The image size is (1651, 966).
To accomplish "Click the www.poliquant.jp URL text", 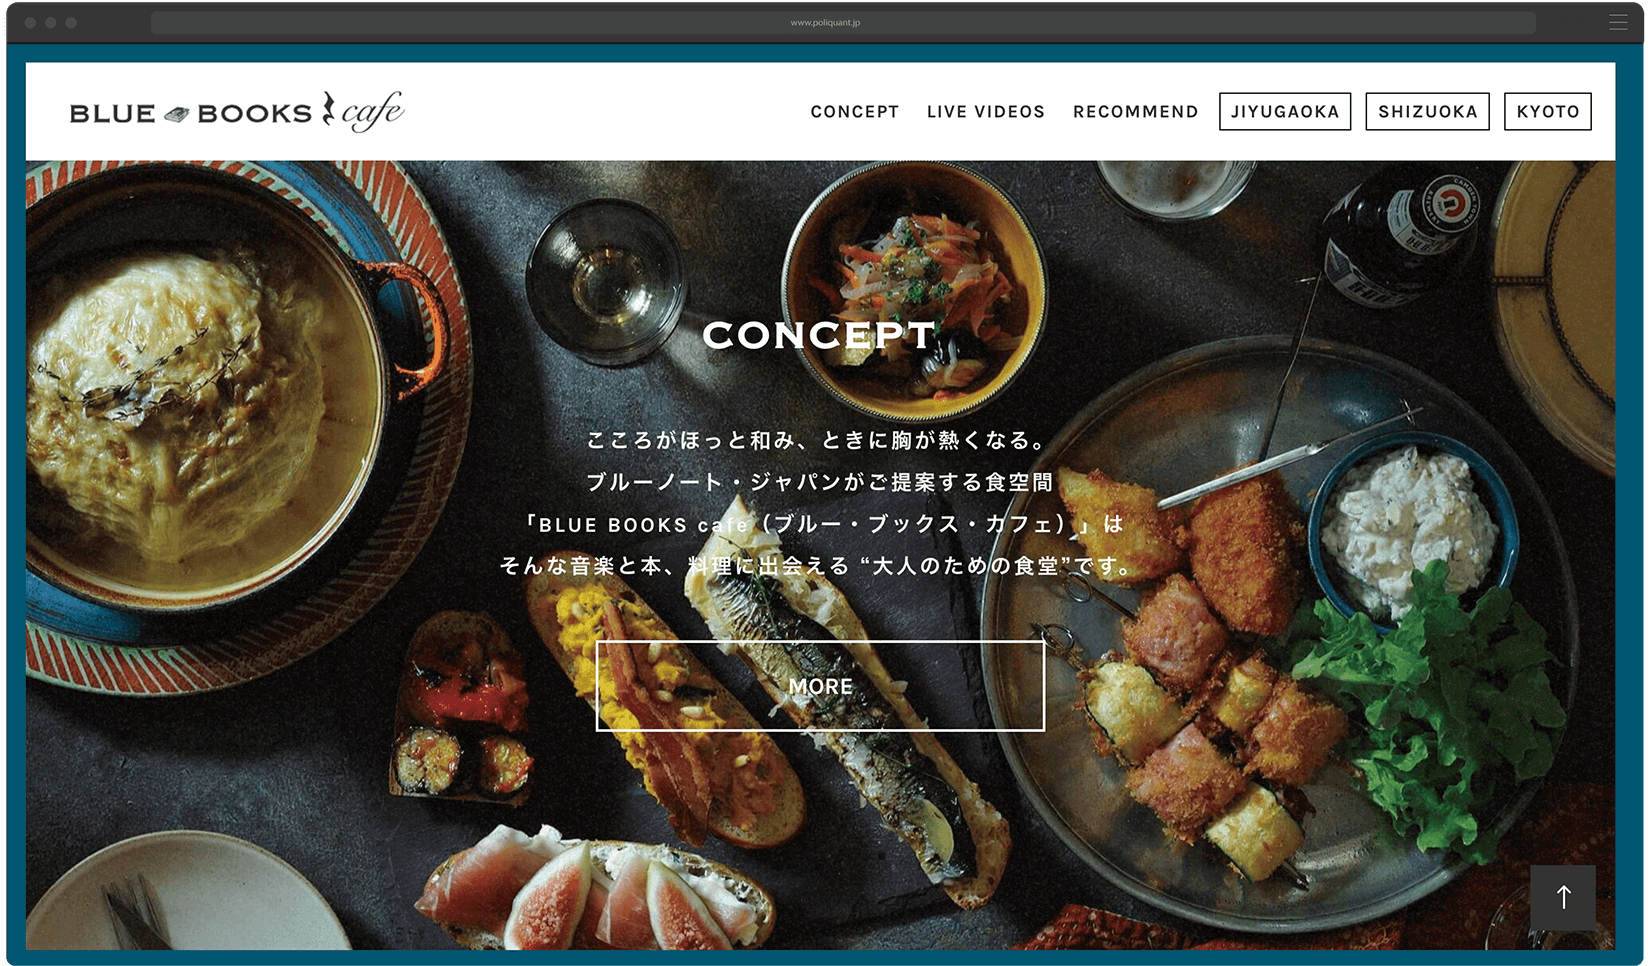I will point(825,22).
